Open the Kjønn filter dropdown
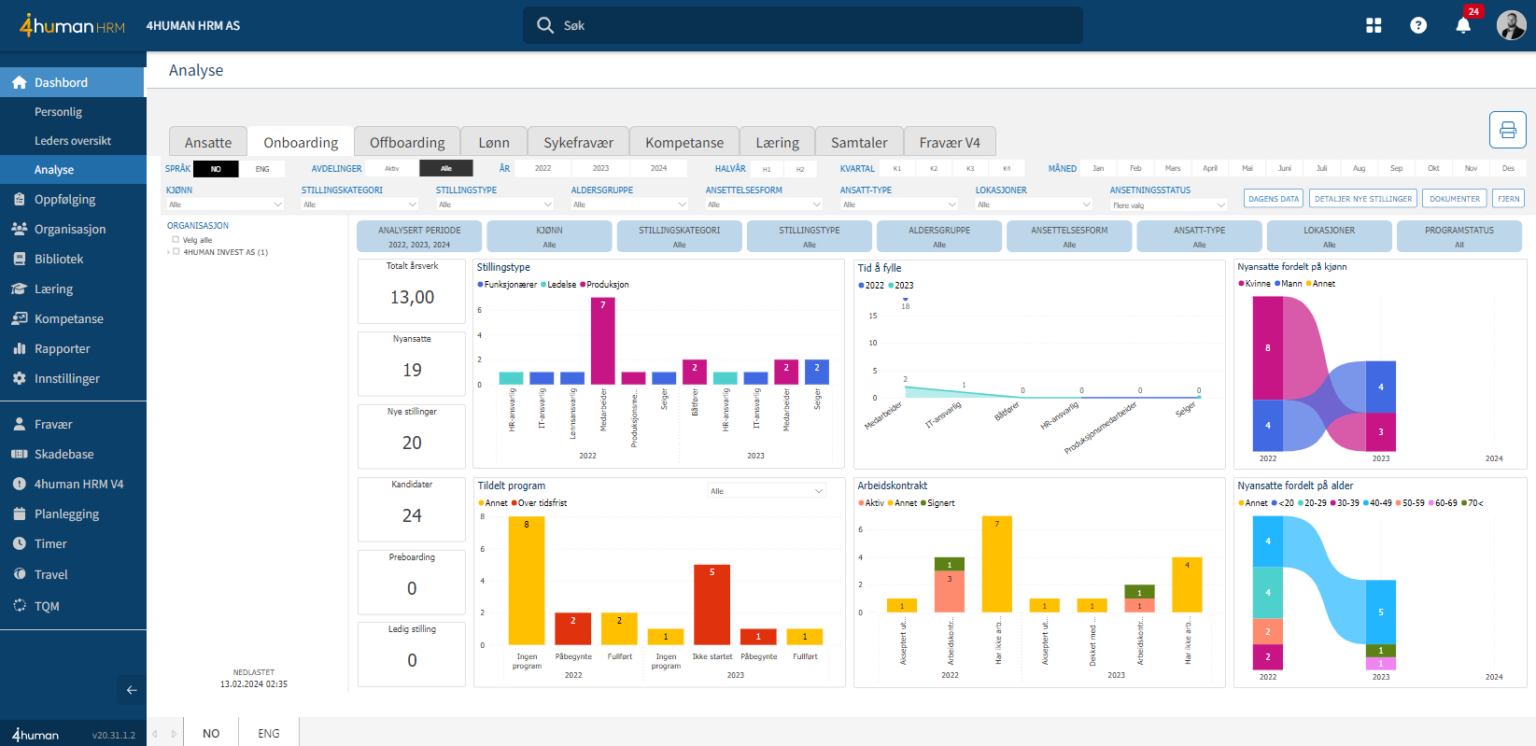 (226, 204)
